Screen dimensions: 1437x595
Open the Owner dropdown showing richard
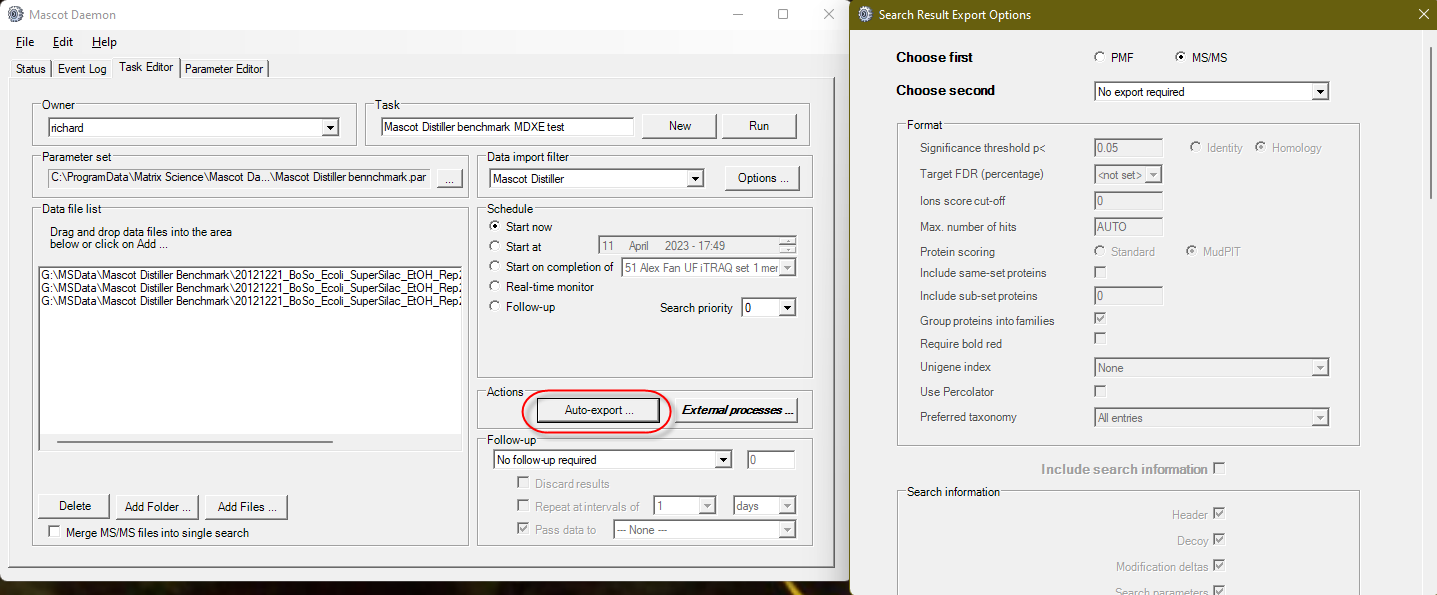point(193,128)
